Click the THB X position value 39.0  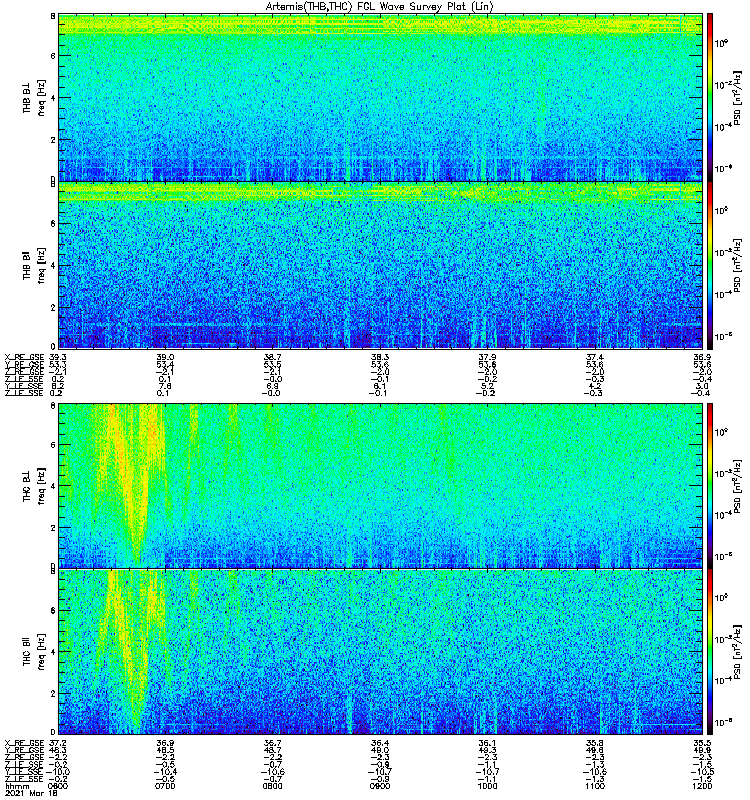coord(165,357)
